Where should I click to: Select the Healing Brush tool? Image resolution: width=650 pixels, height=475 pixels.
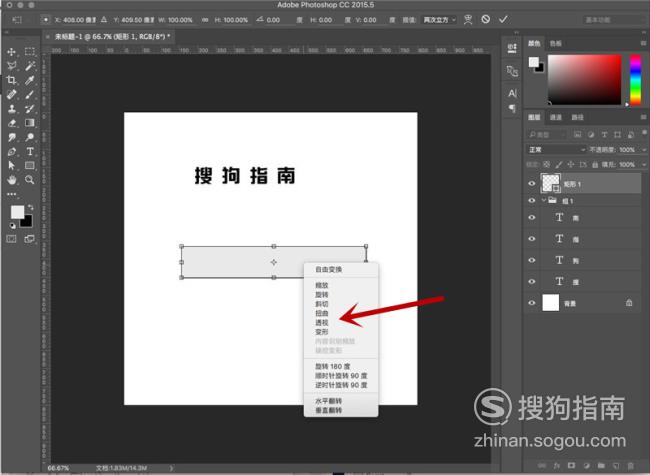[x=12, y=95]
